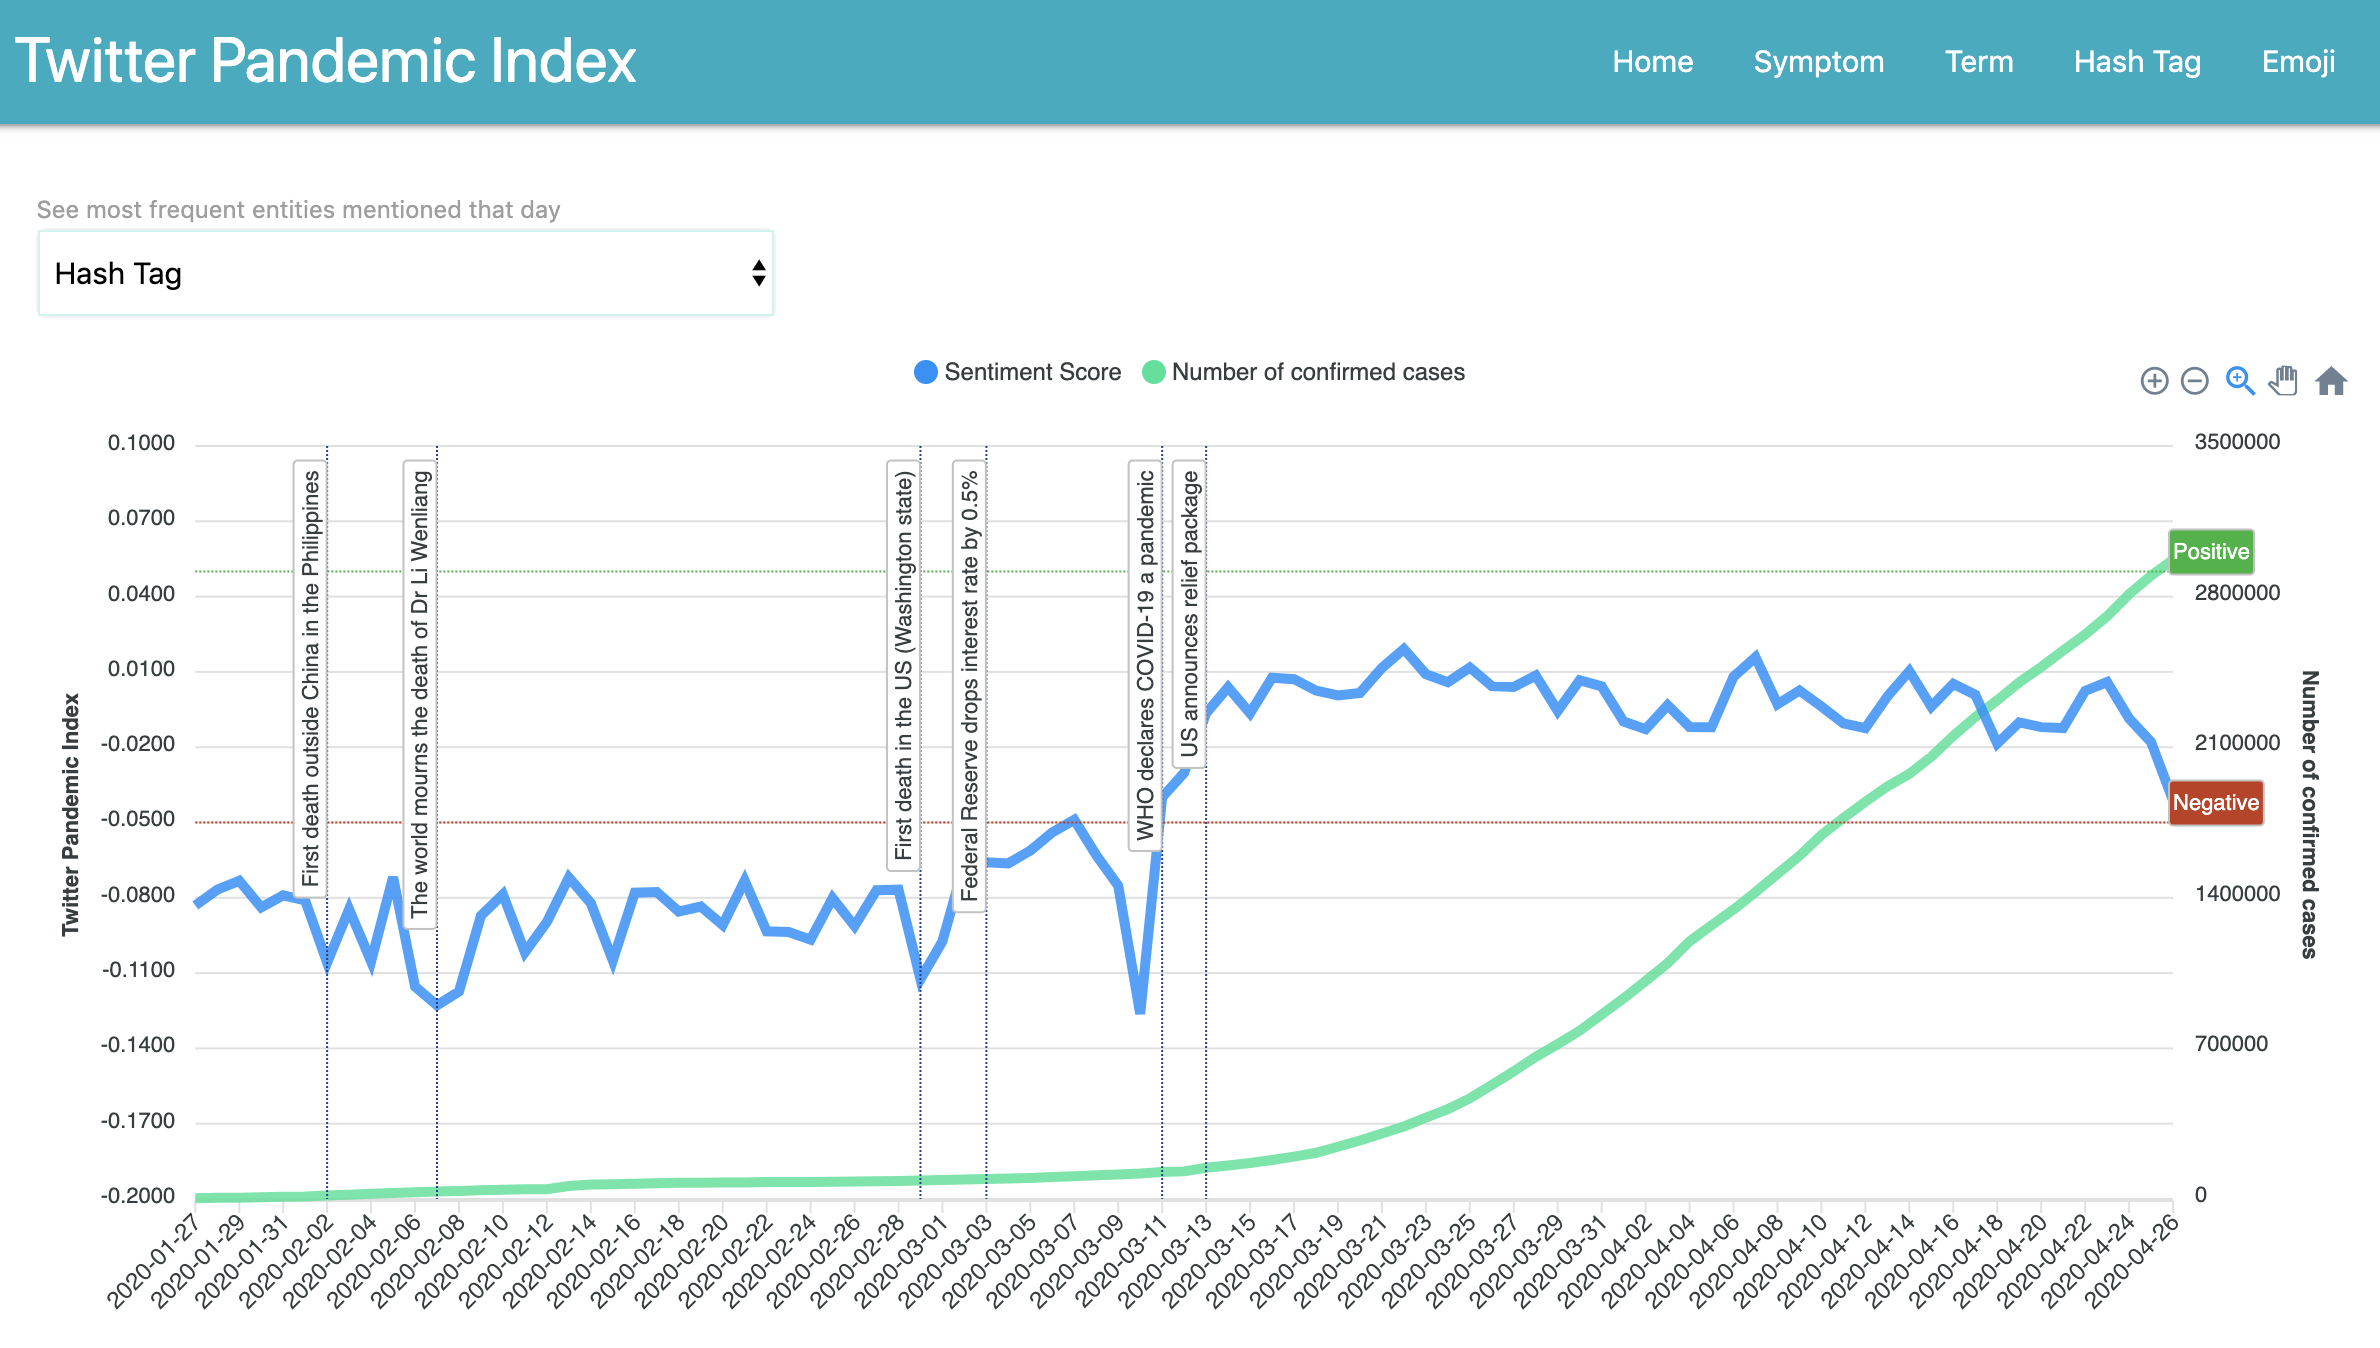Image resolution: width=2380 pixels, height=1348 pixels.
Task: Go to the Home nav item
Action: point(1652,62)
